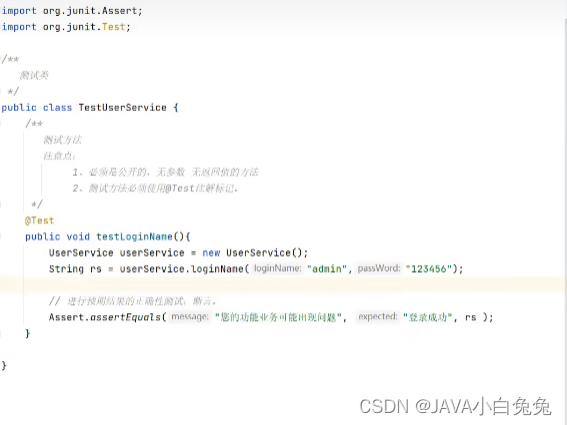
Task: Click the assertEquals message string literal
Action: point(278,317)
